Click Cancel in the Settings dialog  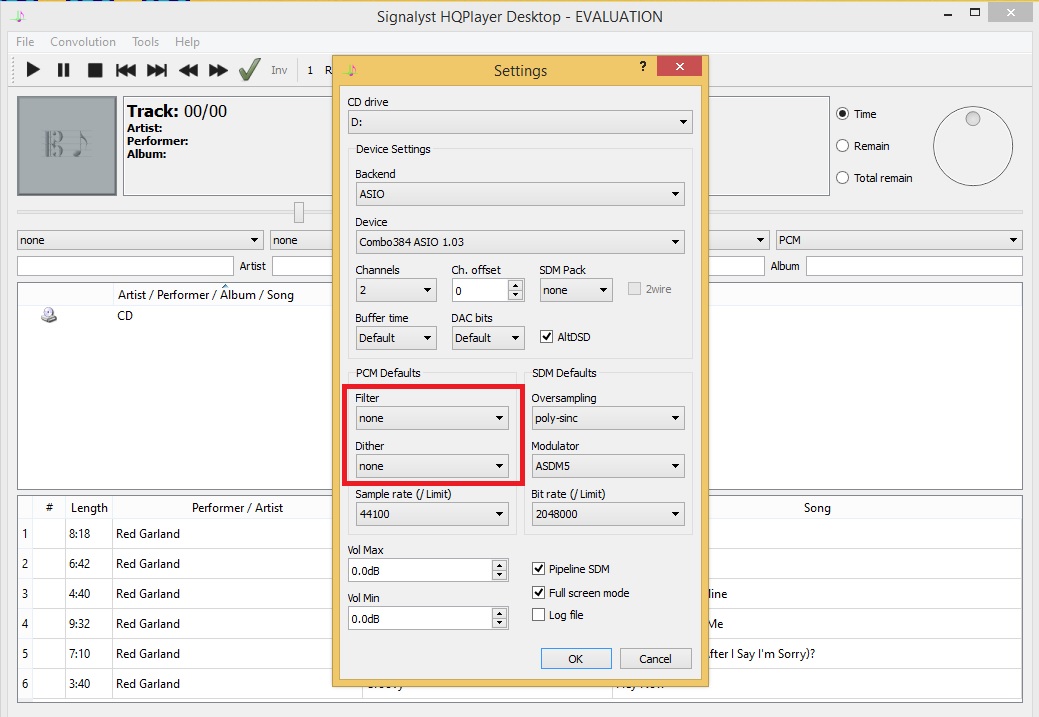(655, 659)
